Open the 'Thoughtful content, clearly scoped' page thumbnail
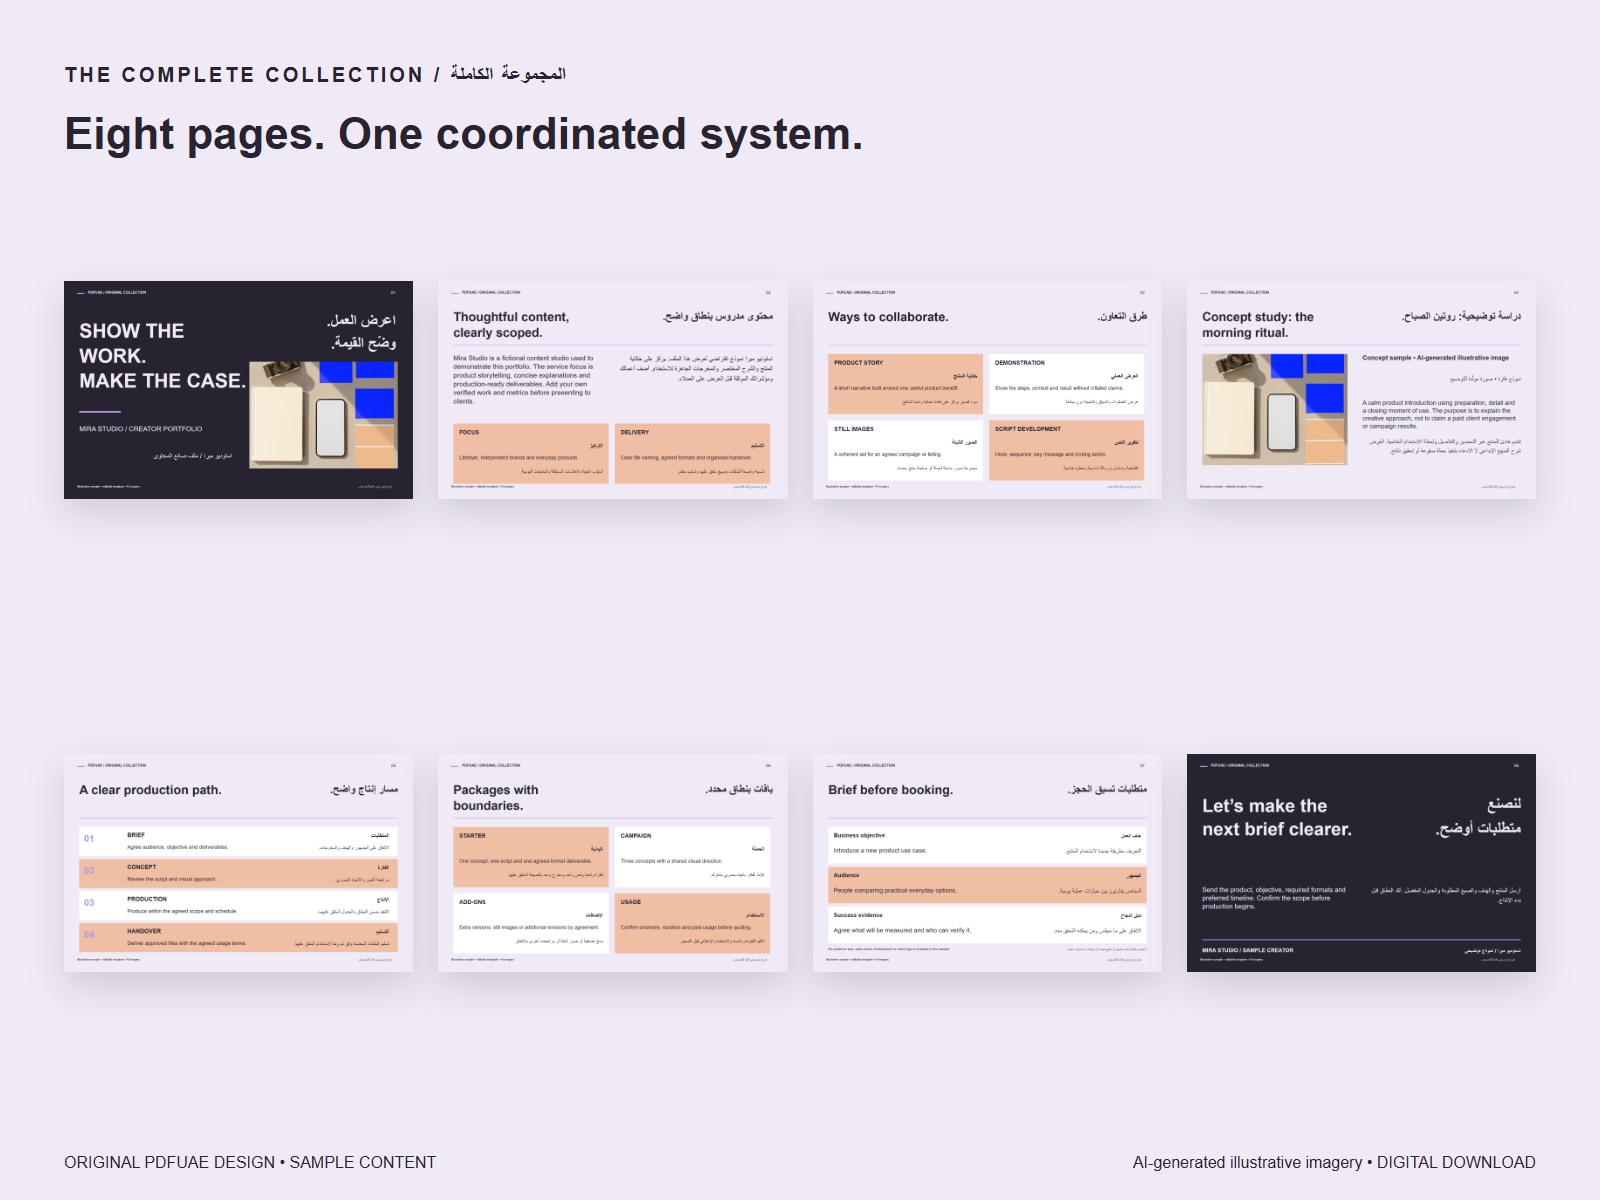Viewport: 1600px width, 1200px height. [613, 390]
